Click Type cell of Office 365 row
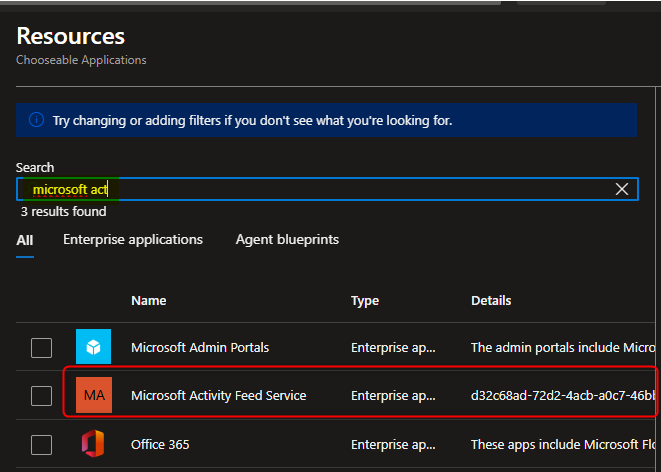661x472 pixels. coord(393,444)
